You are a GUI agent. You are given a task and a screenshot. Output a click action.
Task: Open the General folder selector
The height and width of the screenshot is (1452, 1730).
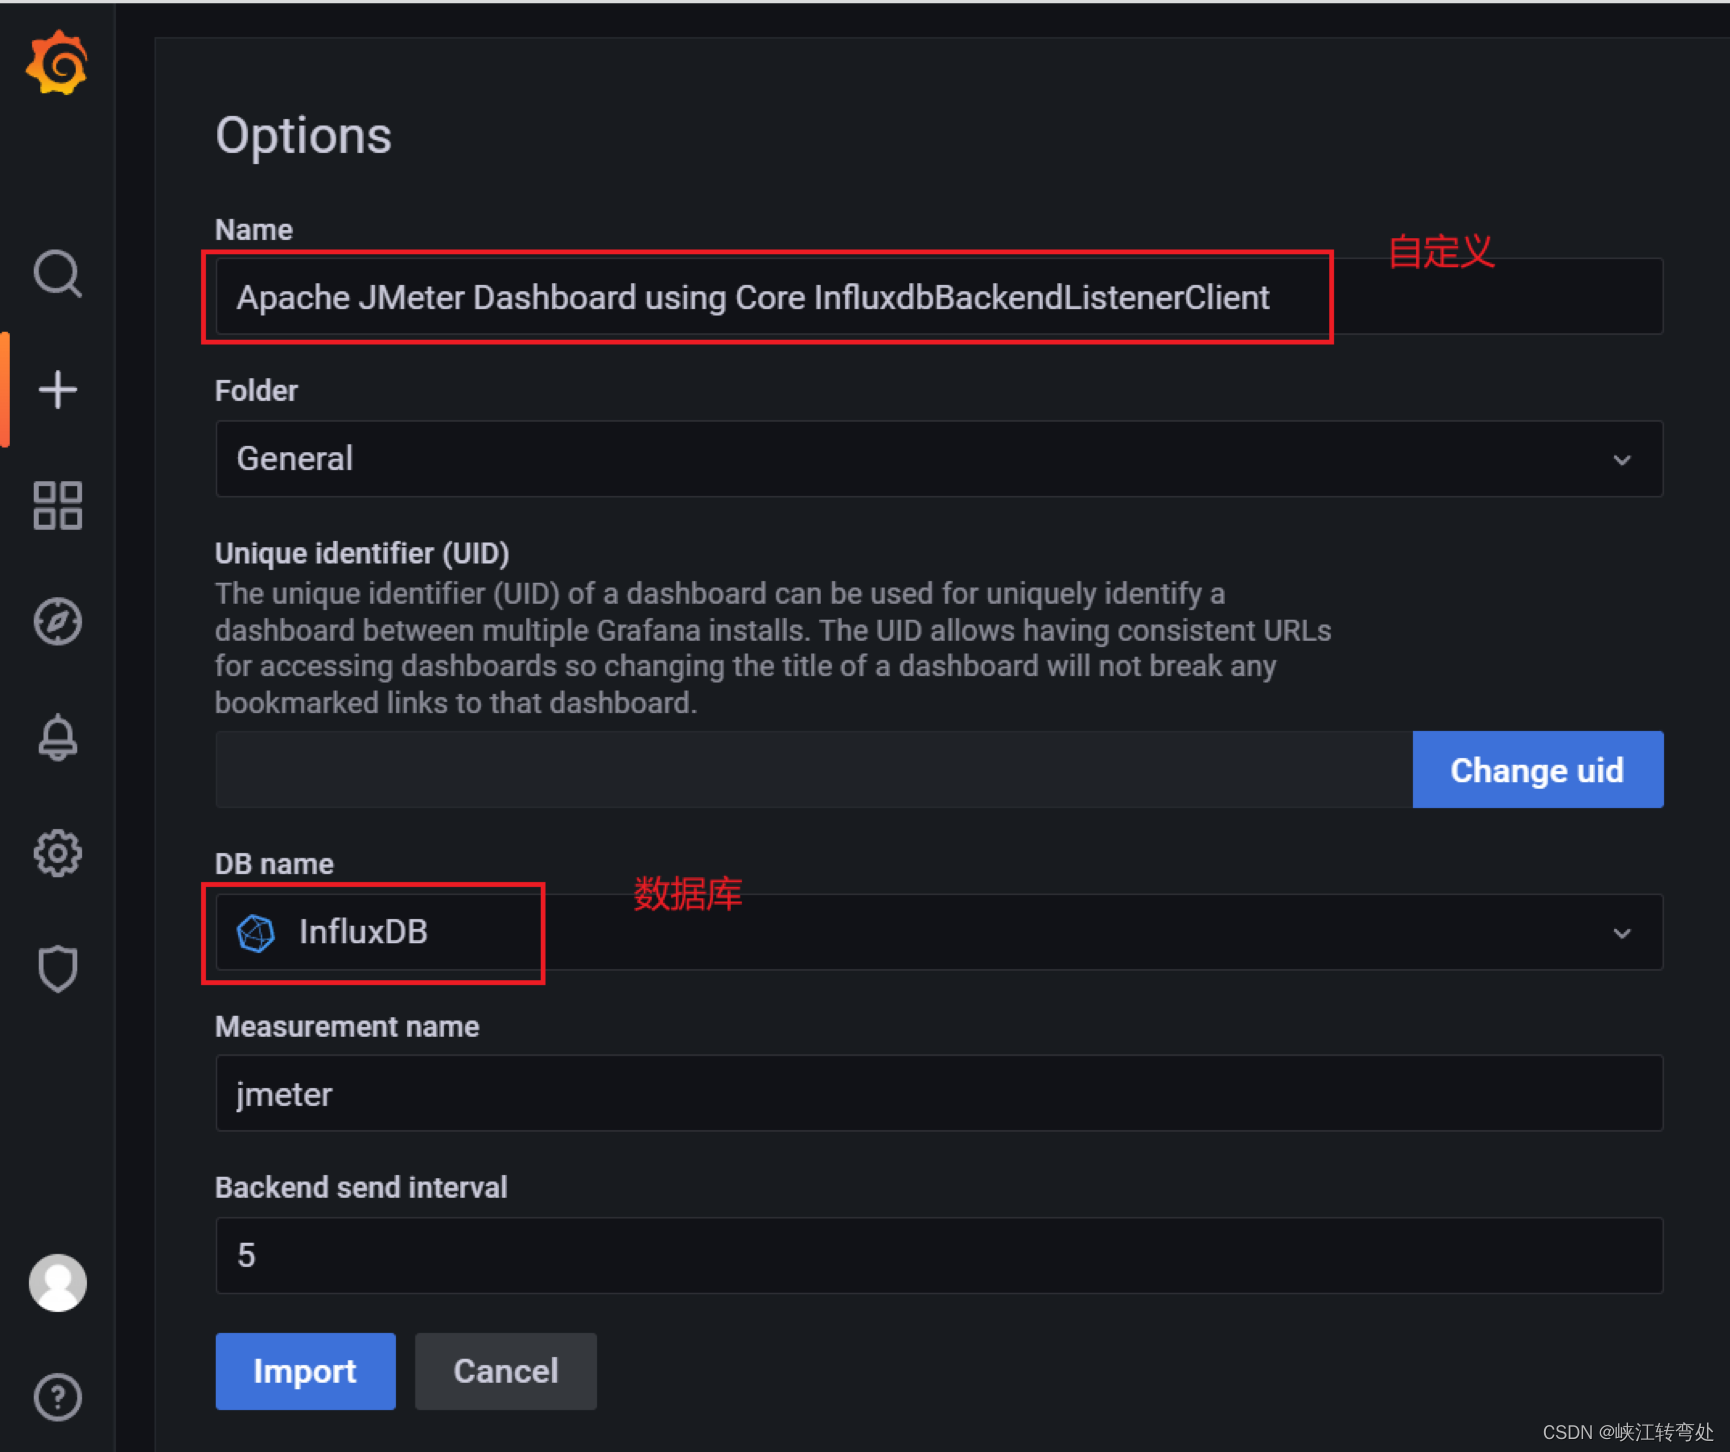(x=939, y=459)
